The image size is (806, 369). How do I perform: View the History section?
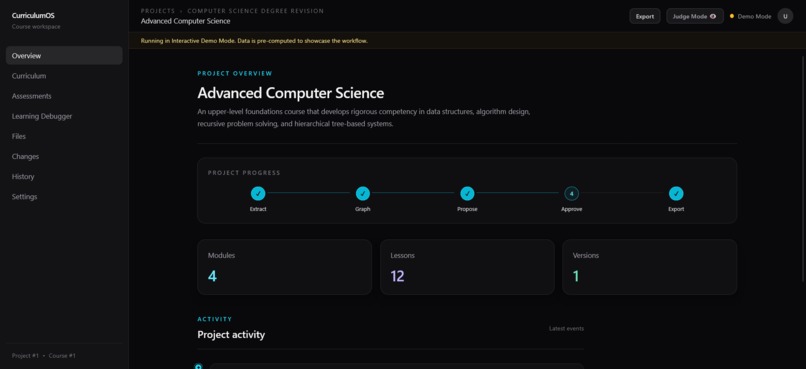[64, 176]
